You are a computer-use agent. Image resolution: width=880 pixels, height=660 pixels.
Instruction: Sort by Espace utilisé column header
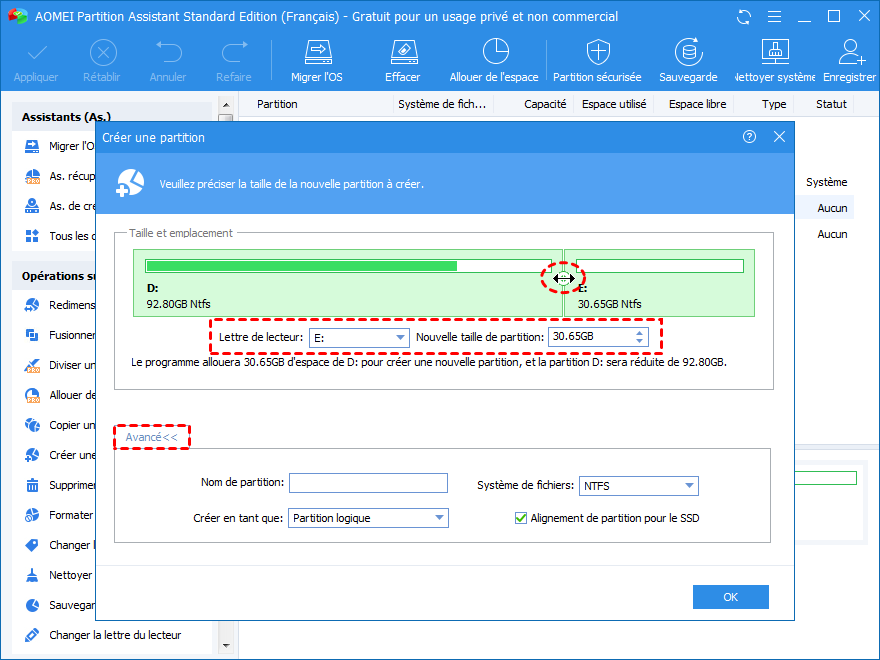click(614, 104)
